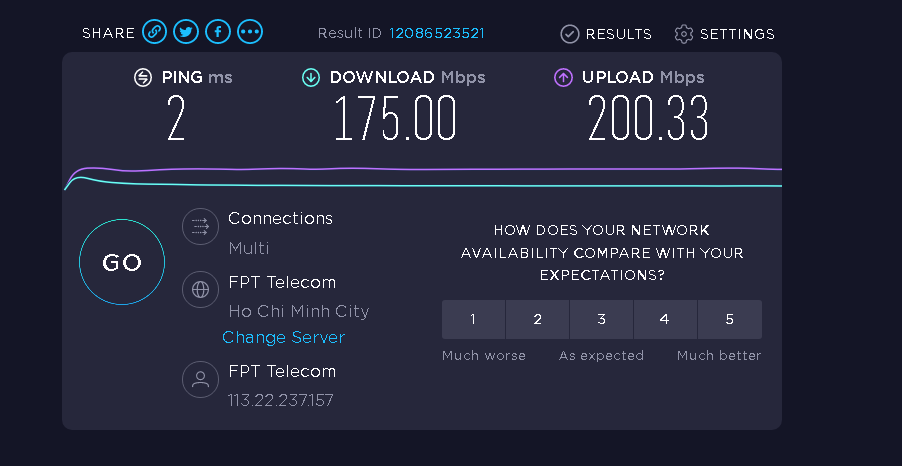This screenshot has height=466, width=902.
Task: Open Settings with gear icon
Action: click(x=724, y=34)
